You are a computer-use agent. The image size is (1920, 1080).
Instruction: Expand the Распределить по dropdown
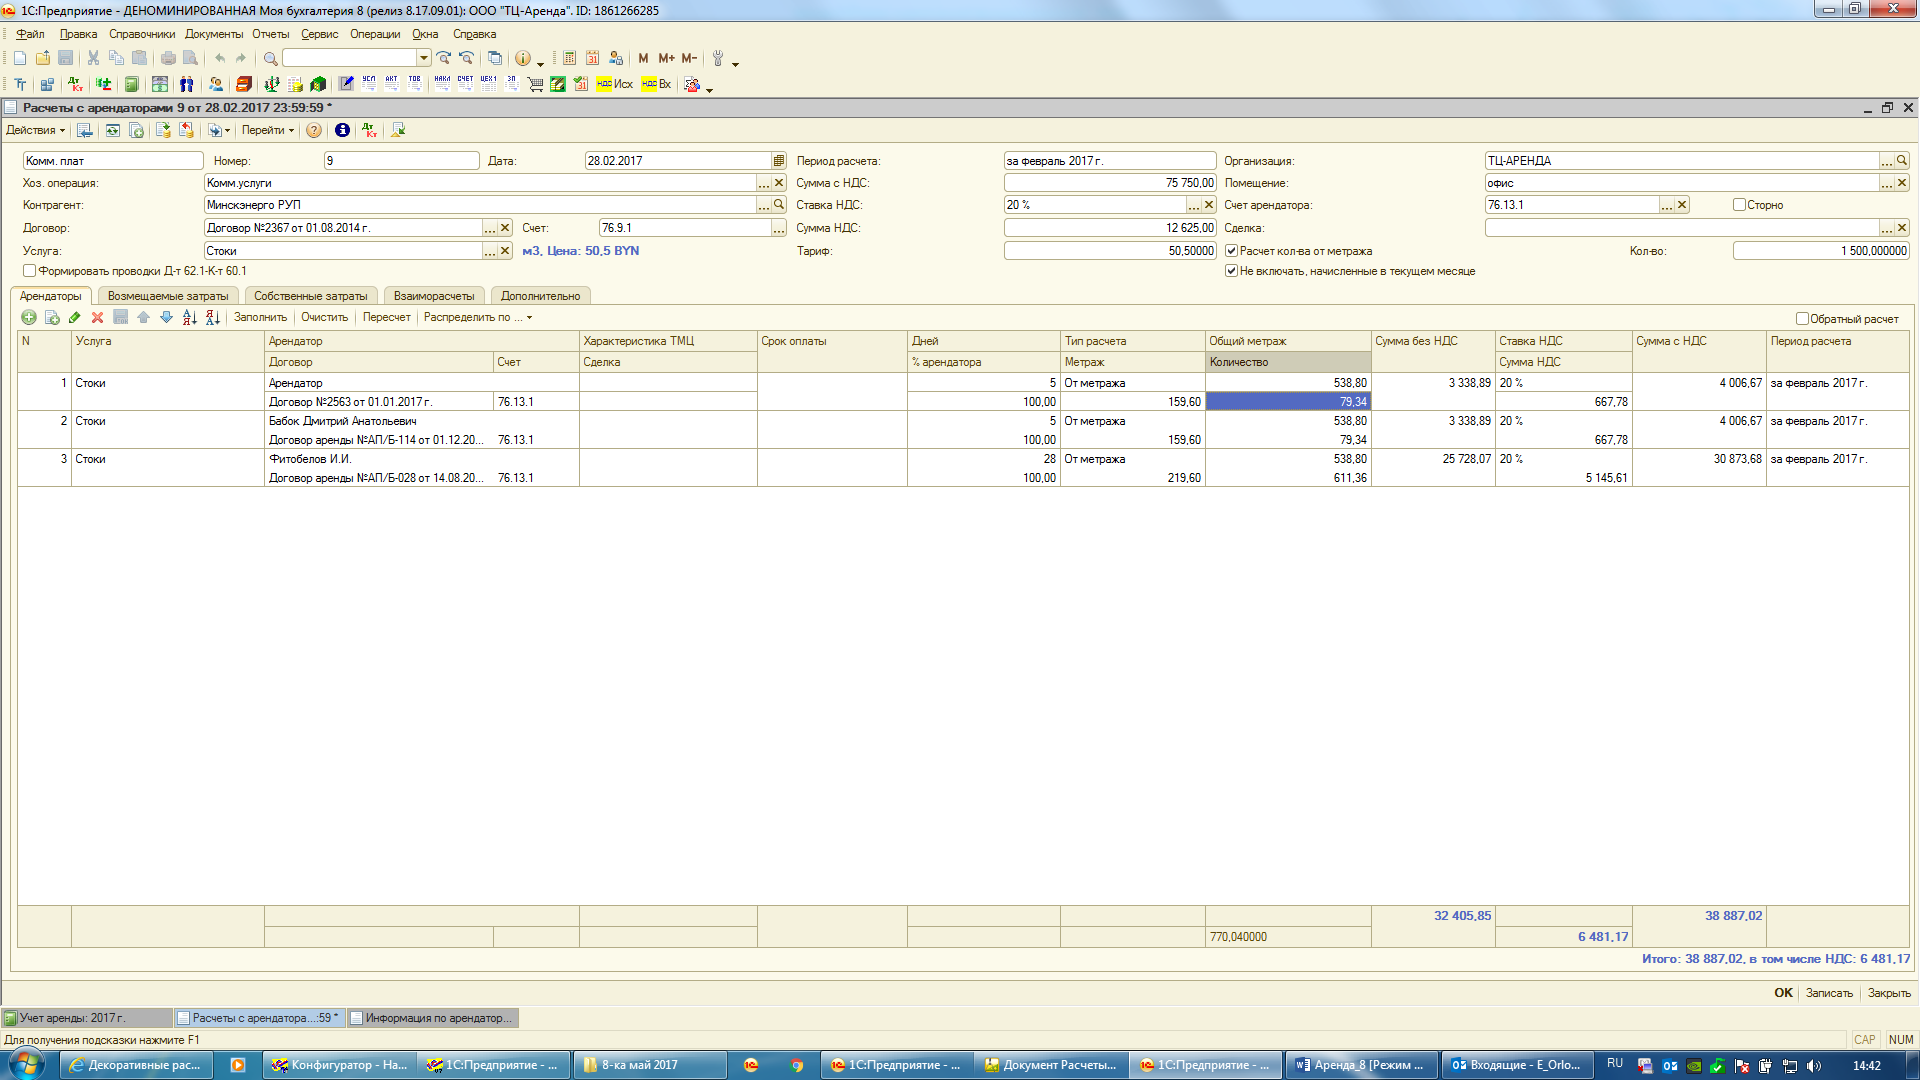477,317
